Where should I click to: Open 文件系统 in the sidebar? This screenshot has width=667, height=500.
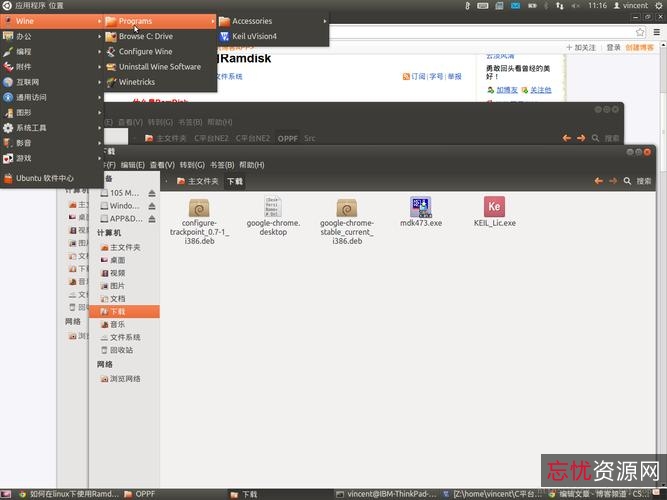coord(124,337)
